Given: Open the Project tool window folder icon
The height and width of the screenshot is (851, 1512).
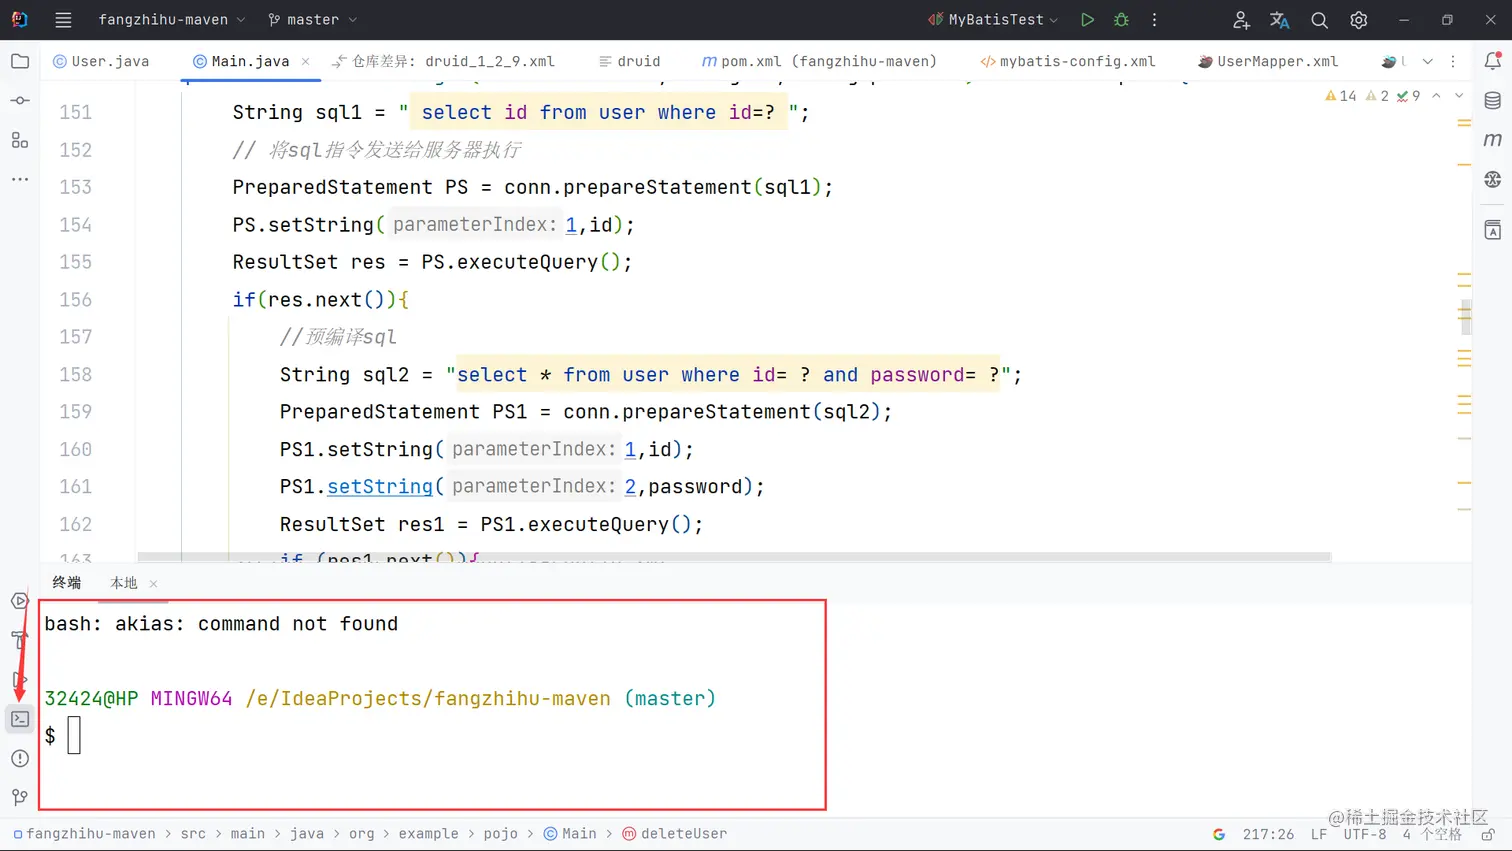Looking at the screenshot, I should point(20,61).
